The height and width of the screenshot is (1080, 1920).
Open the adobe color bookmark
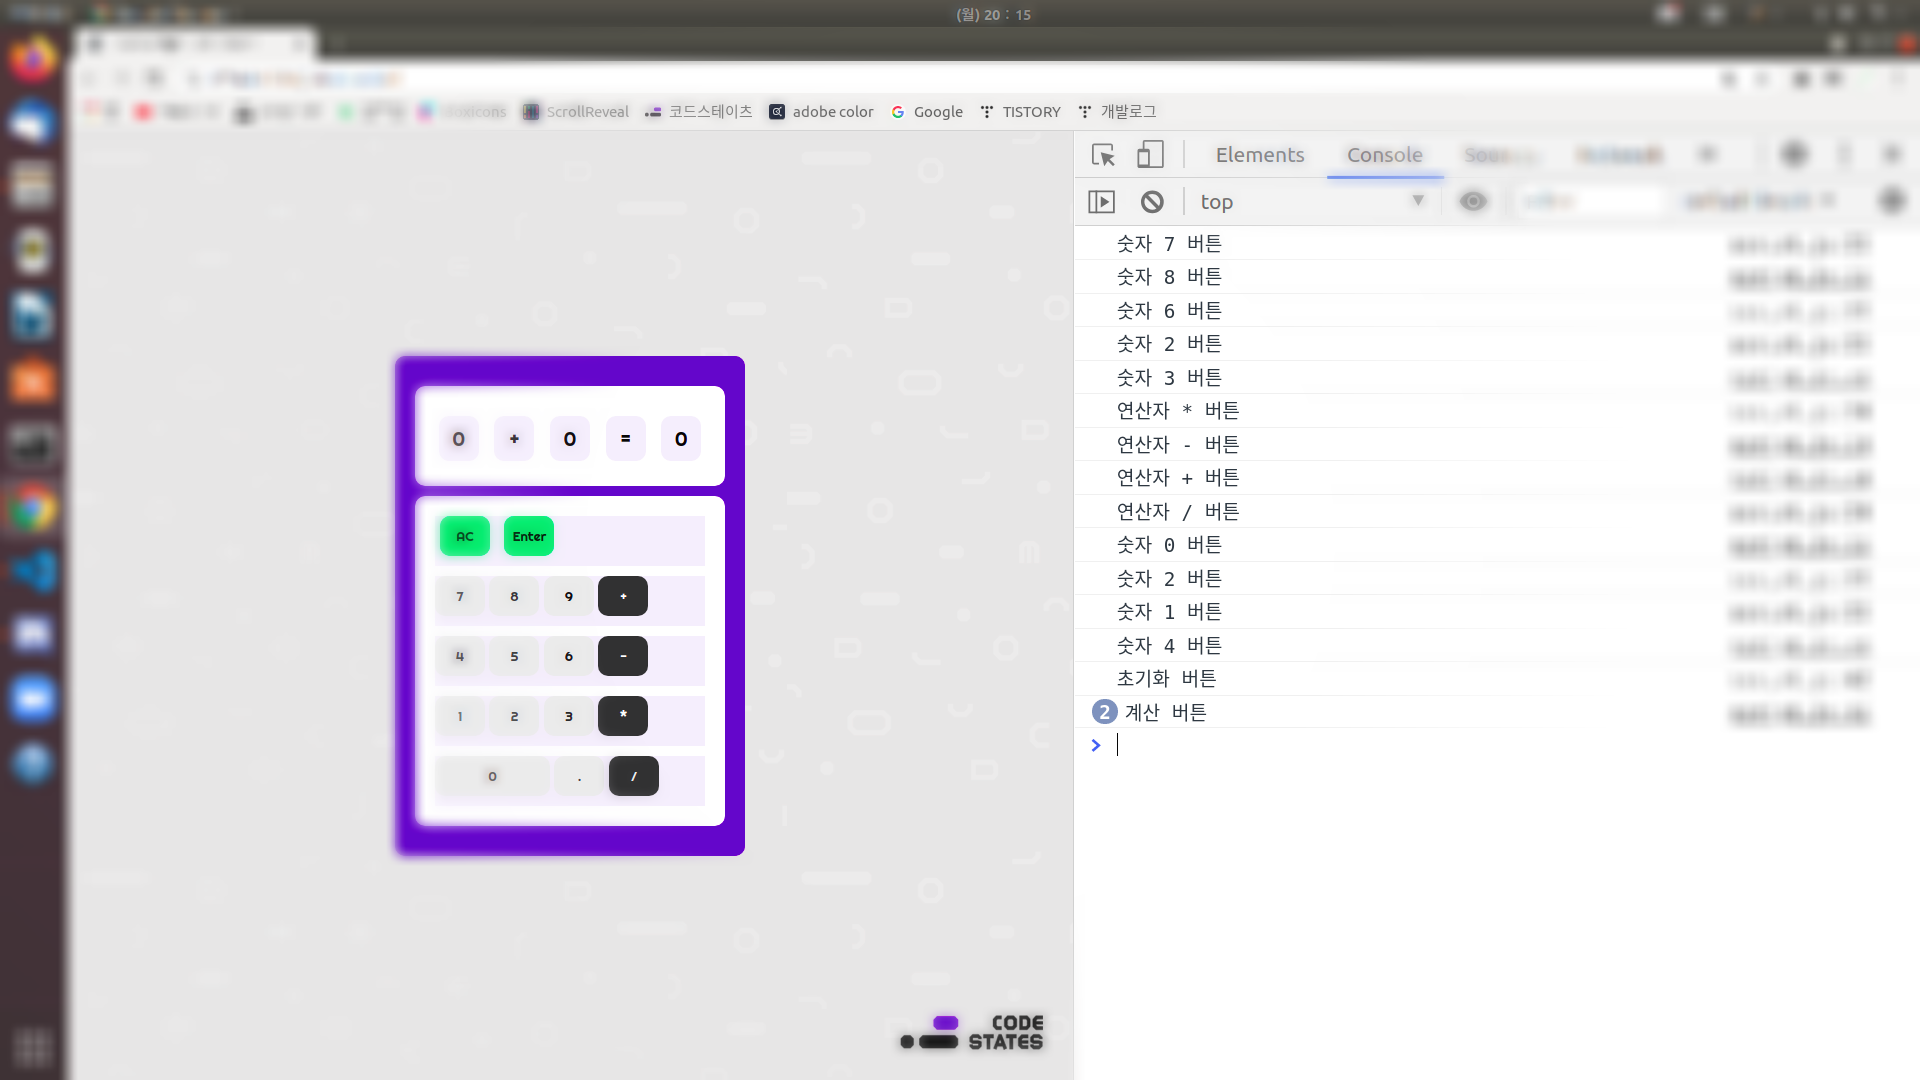821,112
